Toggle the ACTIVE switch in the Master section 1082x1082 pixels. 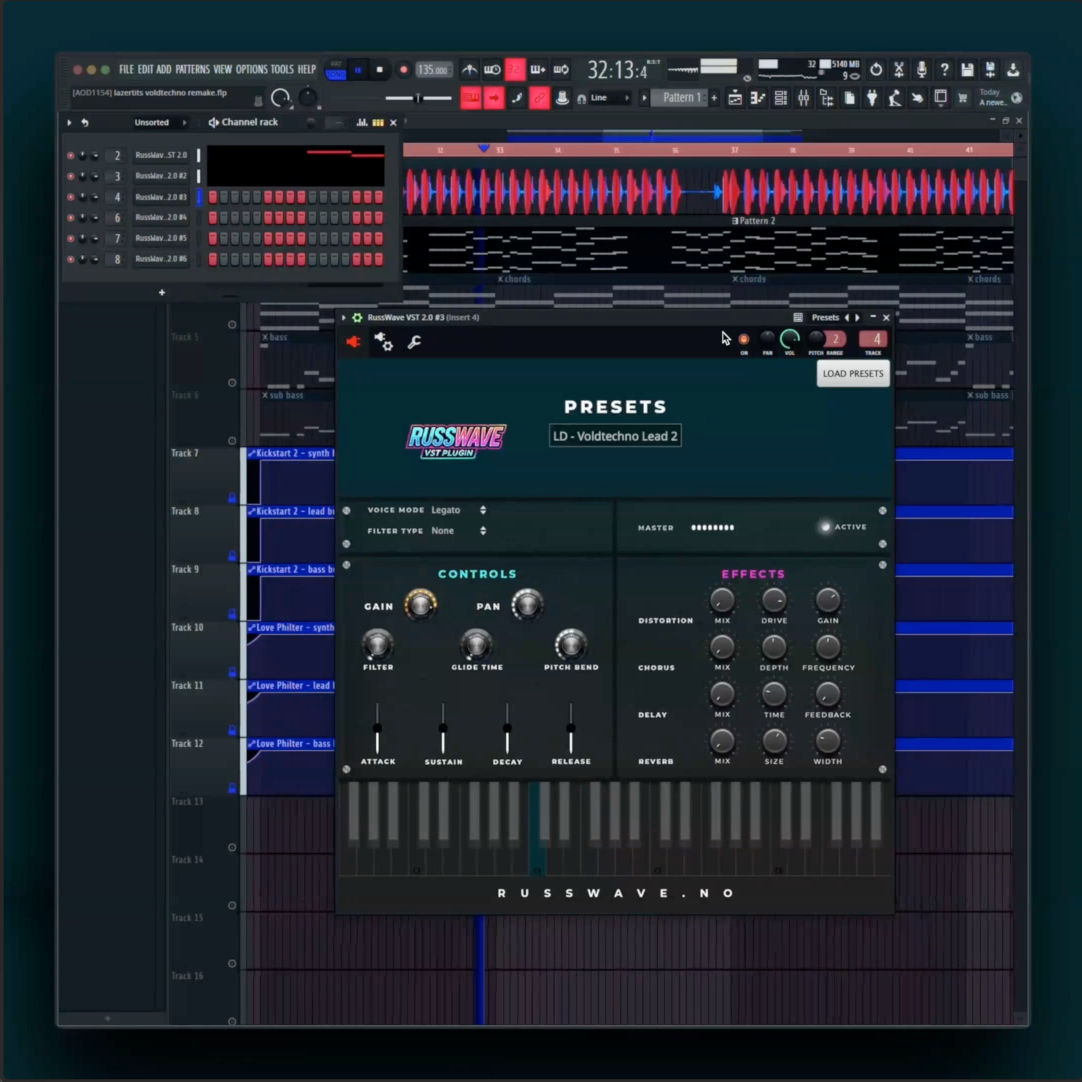point(825,527)
